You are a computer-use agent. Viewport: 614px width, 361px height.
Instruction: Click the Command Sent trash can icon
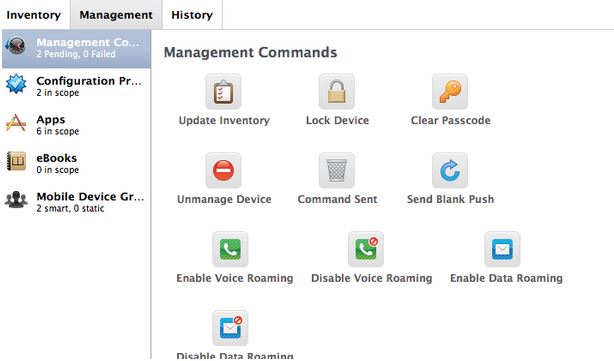(337, 171)
